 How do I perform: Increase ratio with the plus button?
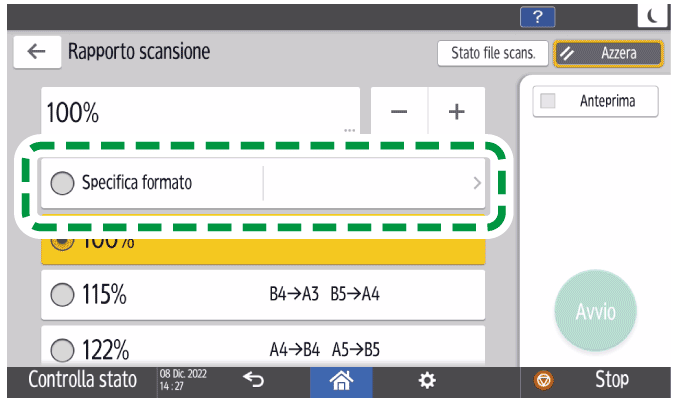point(457,112)
